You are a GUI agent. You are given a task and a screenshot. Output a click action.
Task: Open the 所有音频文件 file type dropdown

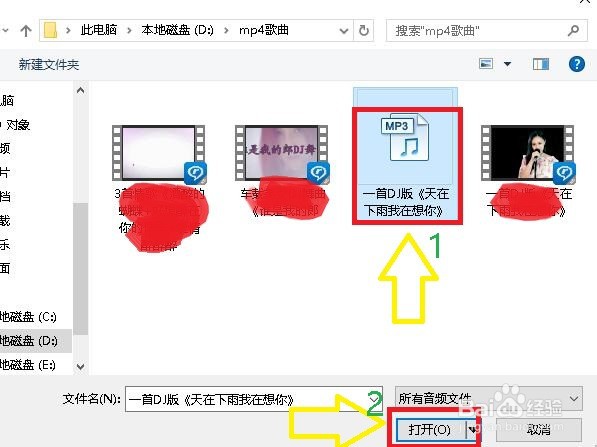[x=488, y=399]
